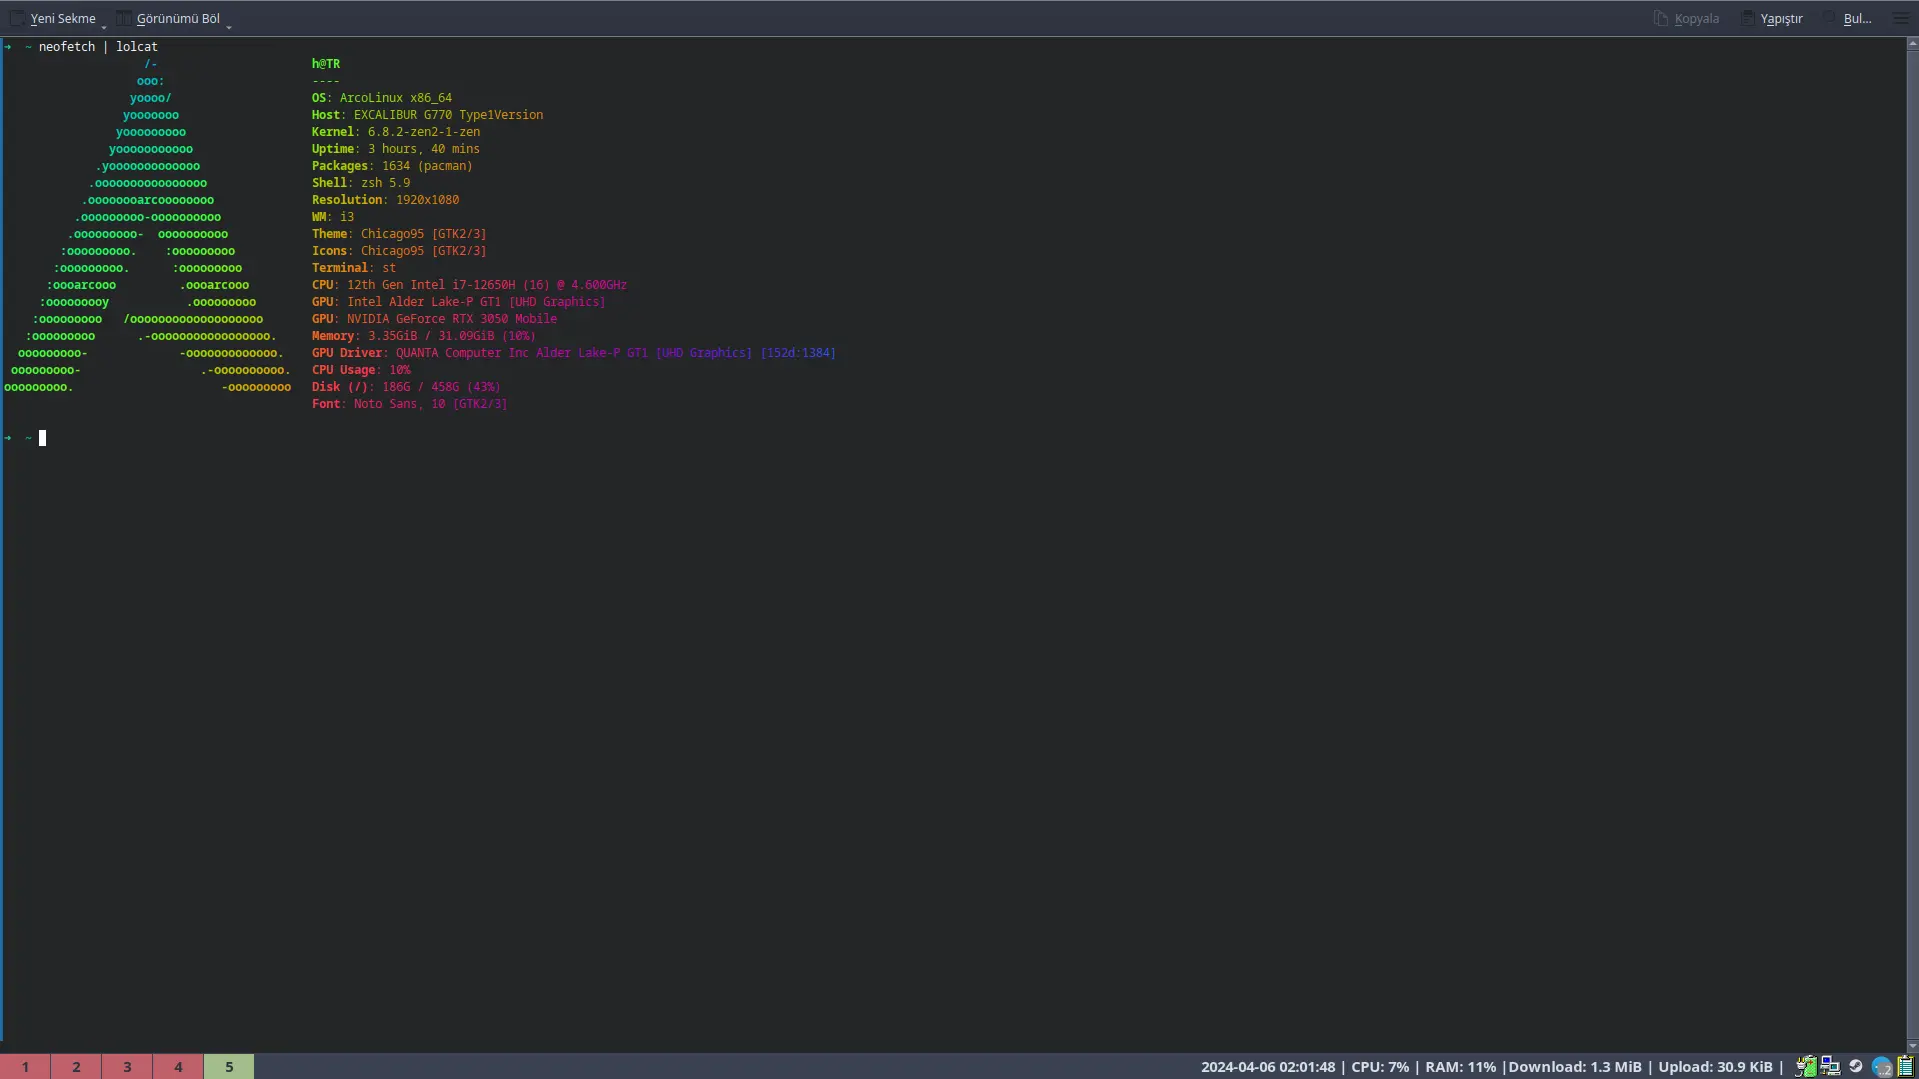Click the 'Kernel: 6.8.2-zen2-1-zen' line
The image size is (1919, 1079).
point(396,132)
